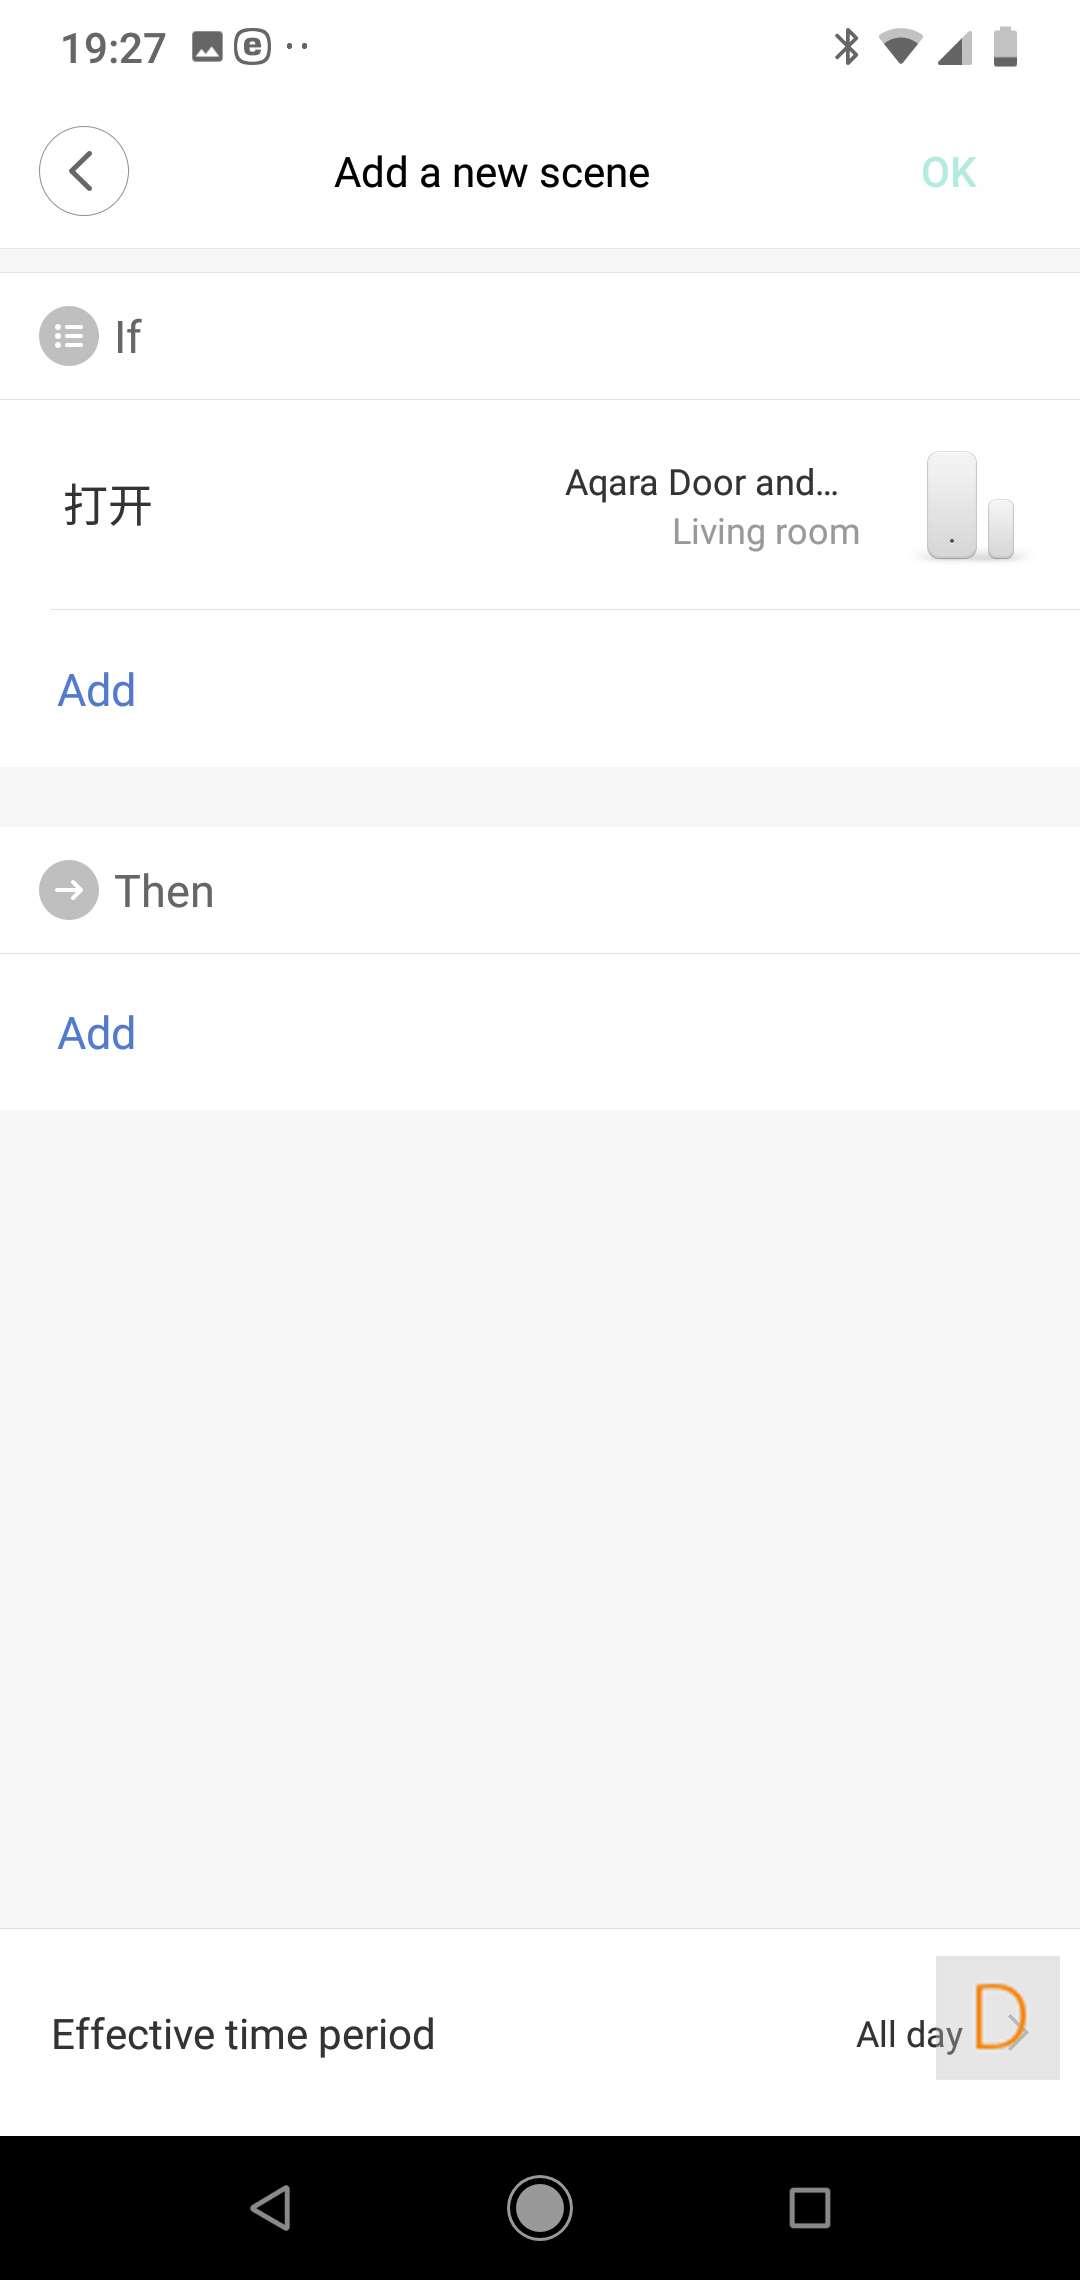Confirm the scene with OK
The height and width of the screenshot is (2280, 1080).
tap(948, 173)
